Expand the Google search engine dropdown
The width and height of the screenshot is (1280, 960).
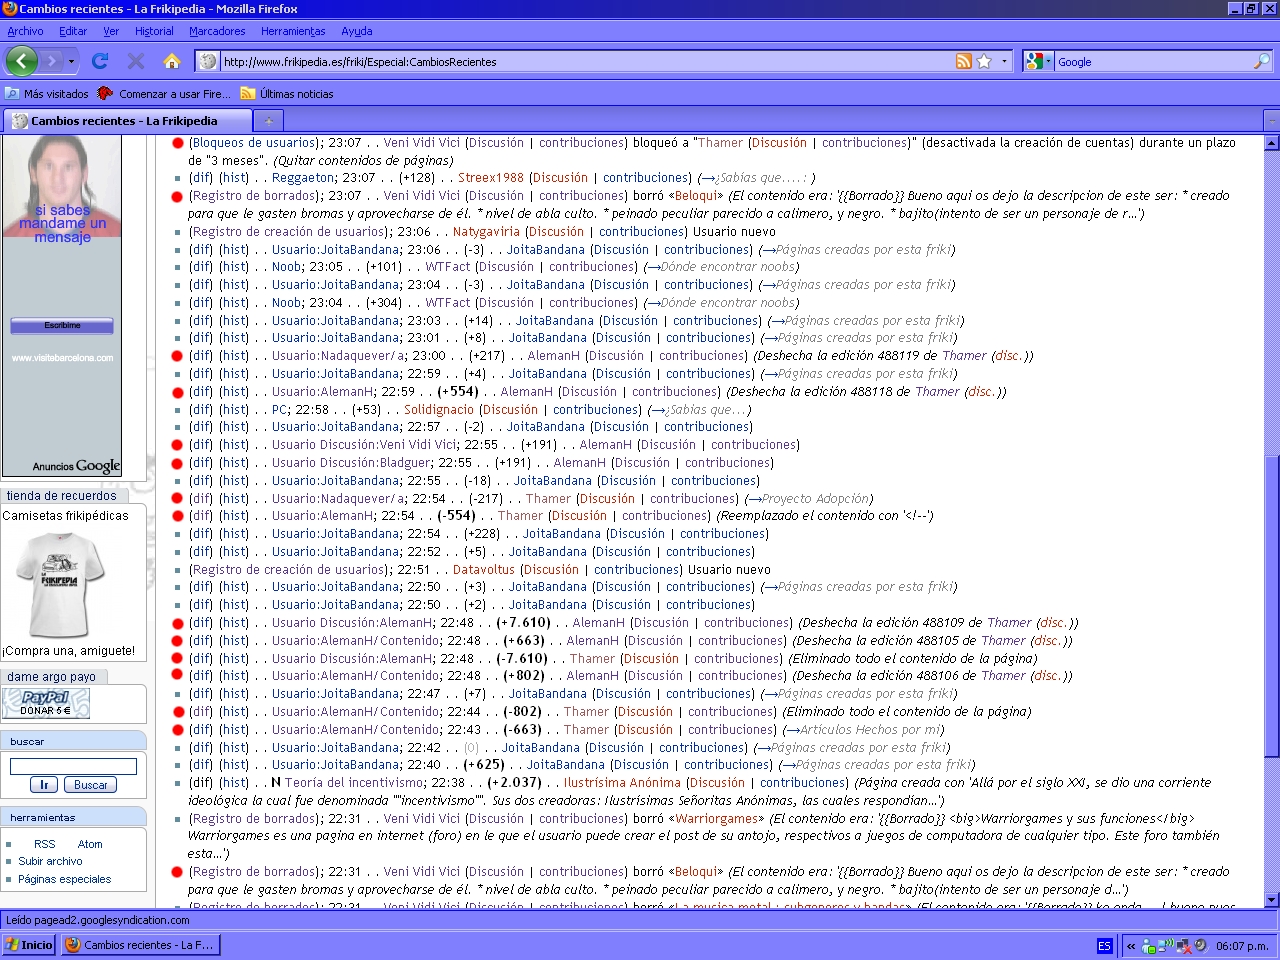1048,61
